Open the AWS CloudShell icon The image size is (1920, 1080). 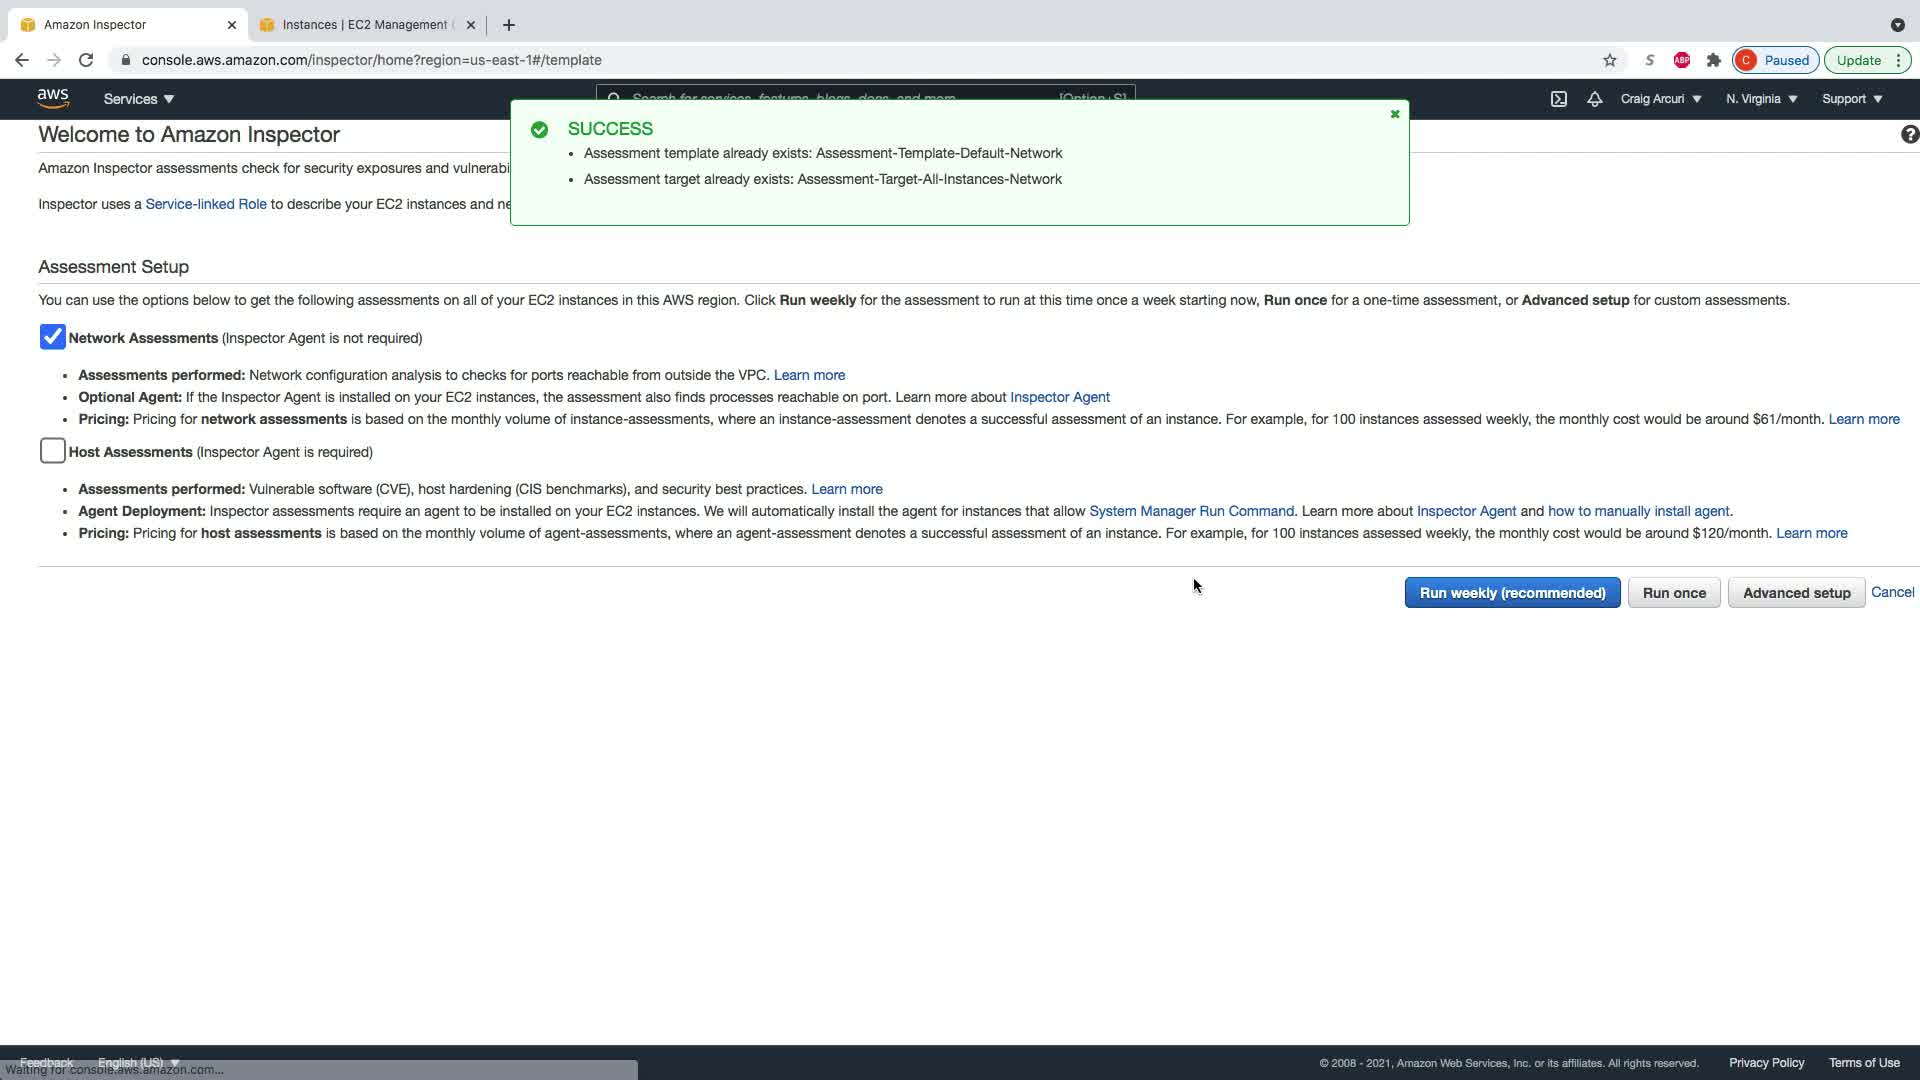point(1558,99)
